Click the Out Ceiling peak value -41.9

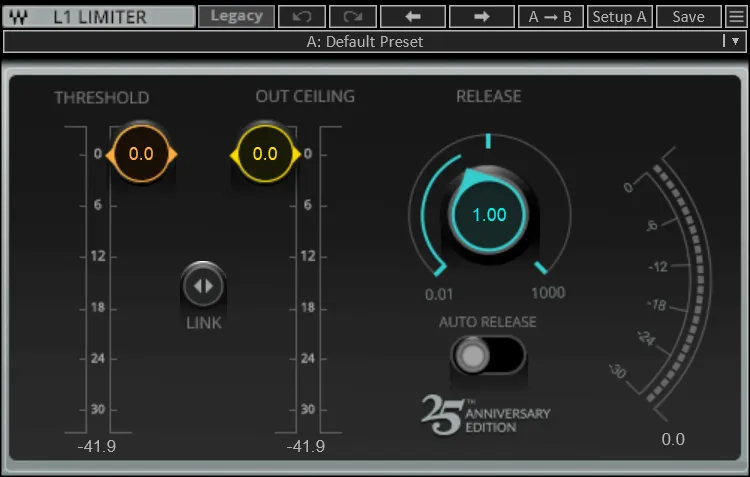click(x=306, y=446)
